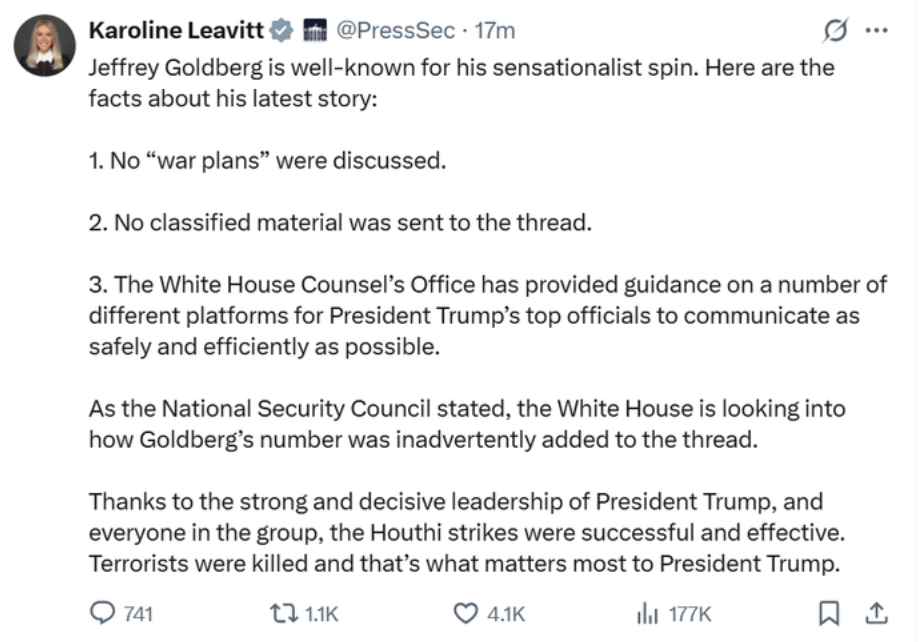Open Karoline Leavitt's profile picture
Image resolution: width=920 pixels, height=642 pixels.
pyautogui.click(x=44, y=47)
